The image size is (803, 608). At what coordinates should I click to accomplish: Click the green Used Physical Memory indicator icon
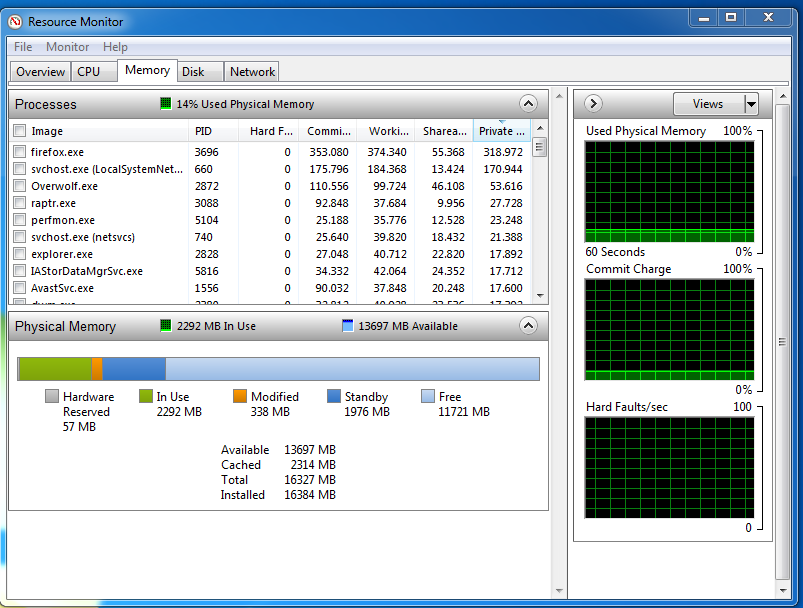pyautogui.click(x=165, y=103)
